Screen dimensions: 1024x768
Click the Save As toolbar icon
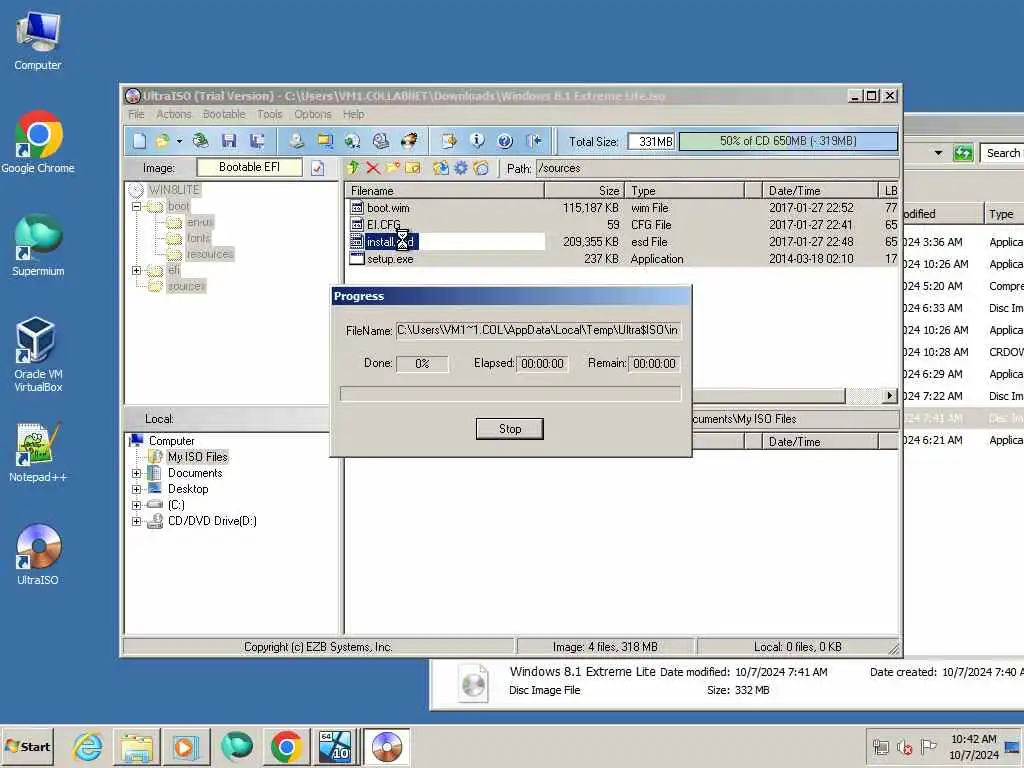coord(257,141)
